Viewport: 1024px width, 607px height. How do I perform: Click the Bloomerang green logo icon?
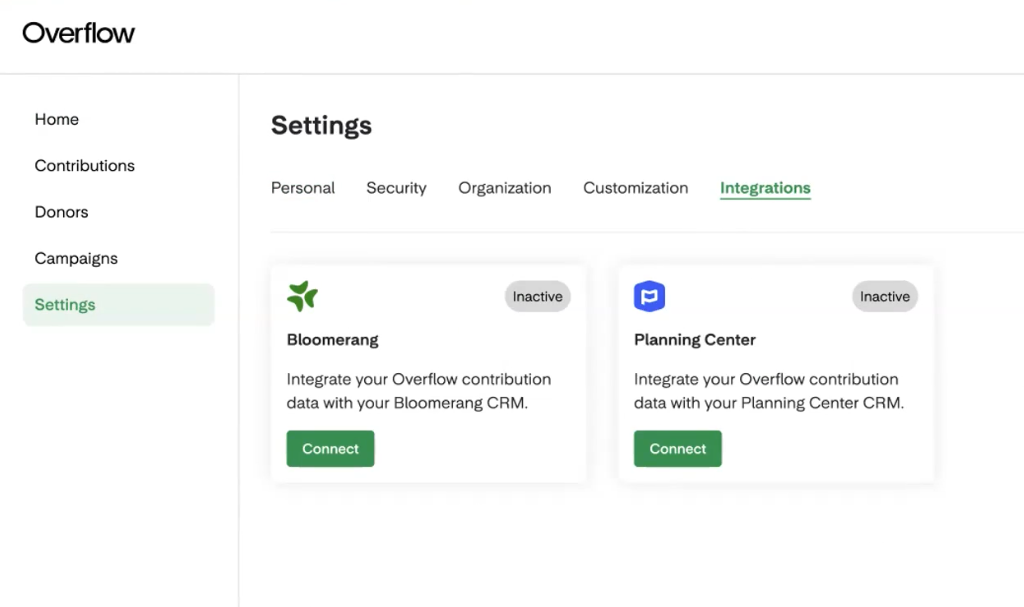(302, 296)
